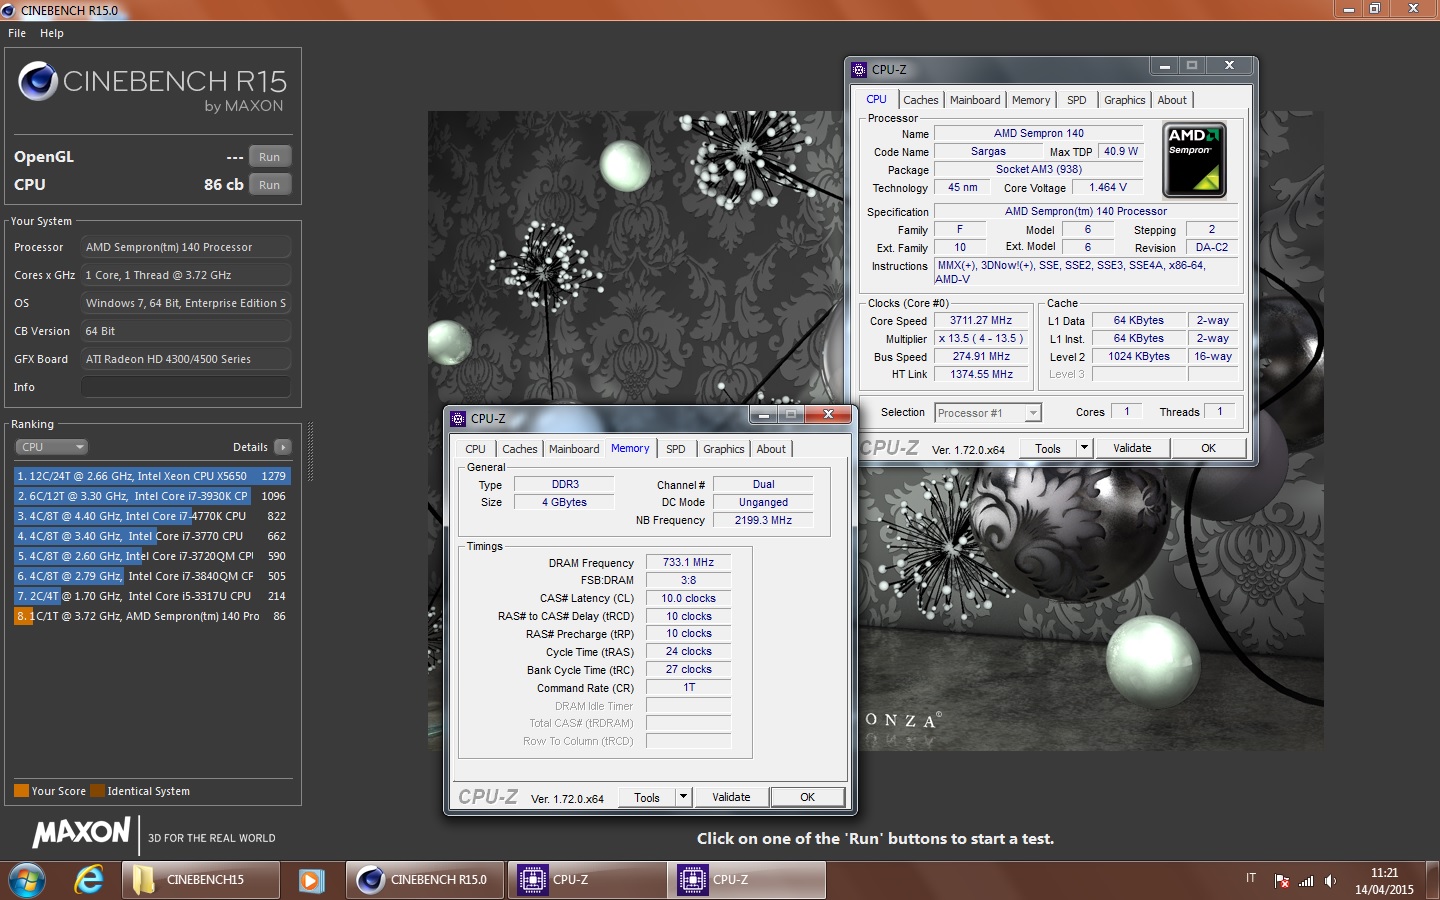This screenshot has height=900, width=1440.
Task: Click the volume speaker tray icon
Action: (x=1330, y=881)
